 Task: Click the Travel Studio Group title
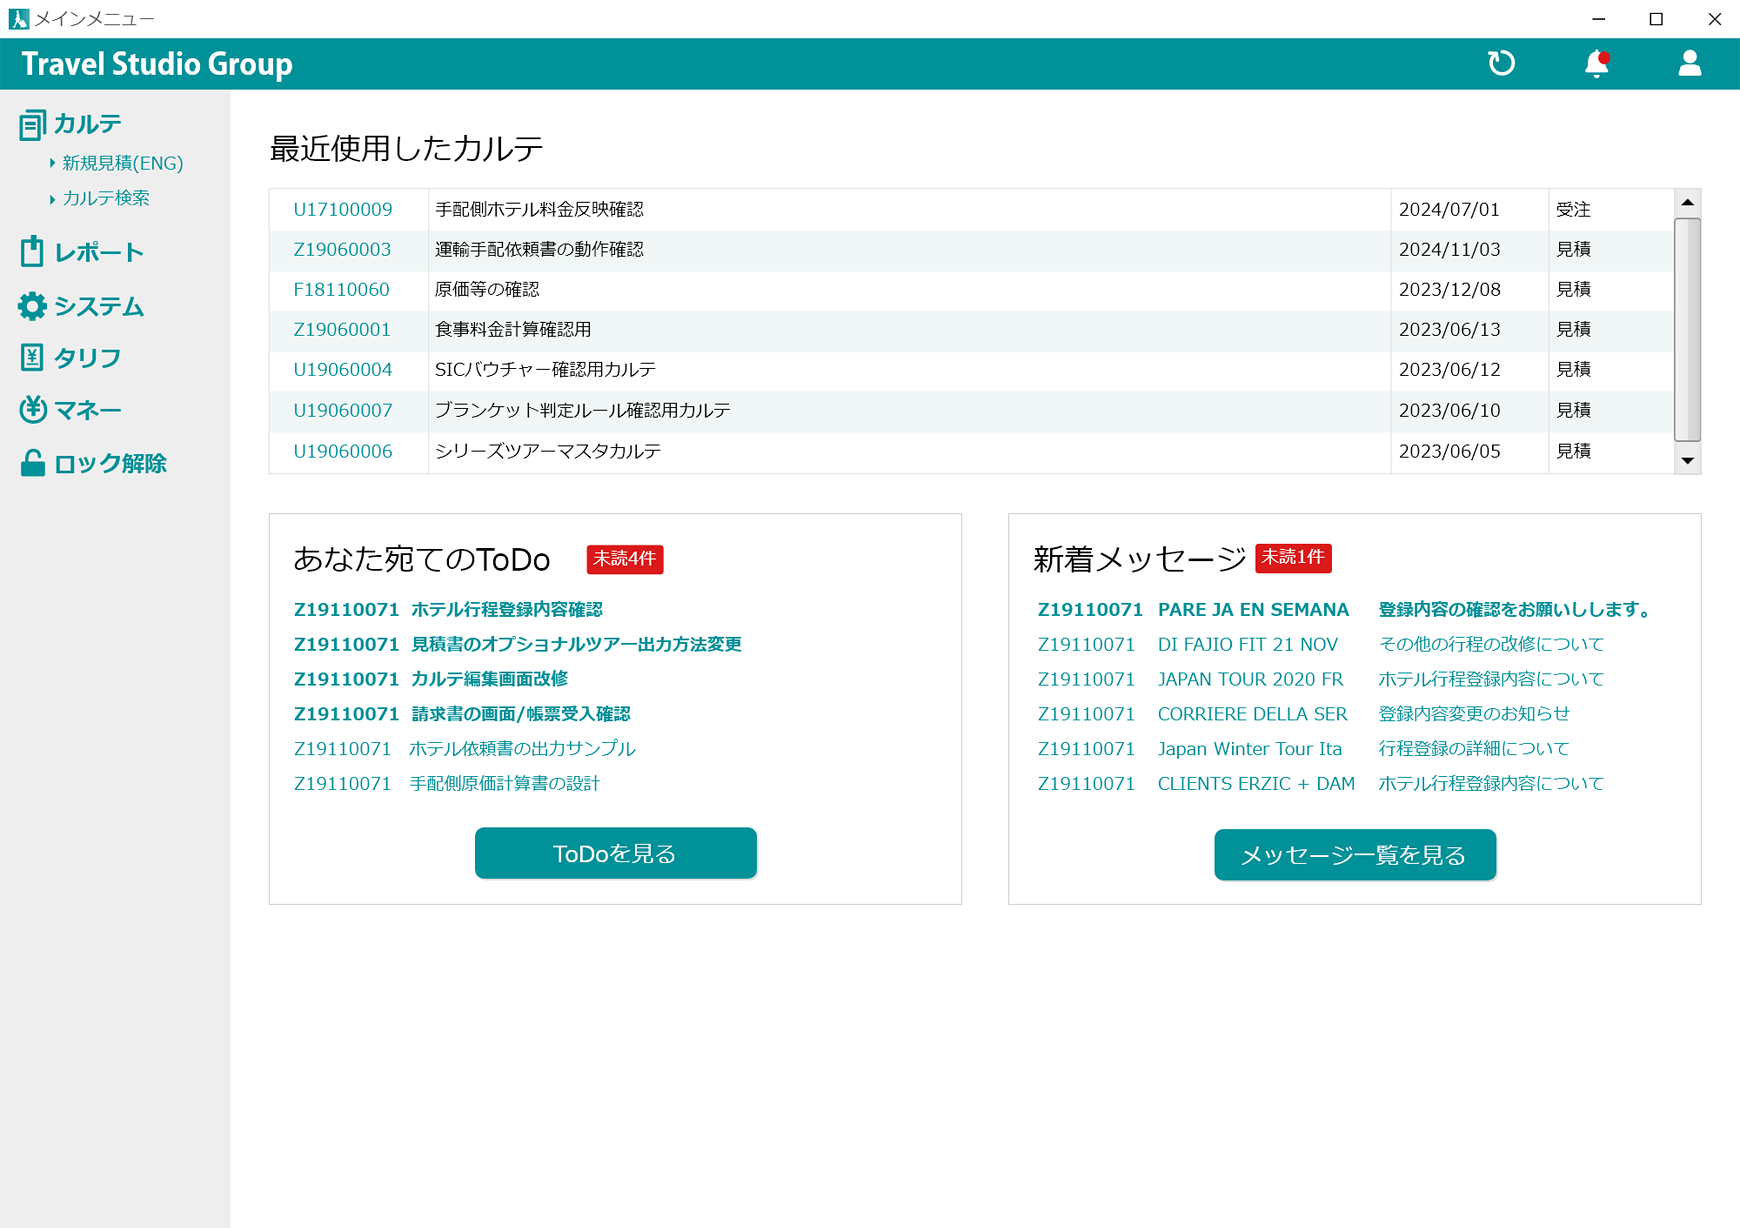tap(157, 64)
